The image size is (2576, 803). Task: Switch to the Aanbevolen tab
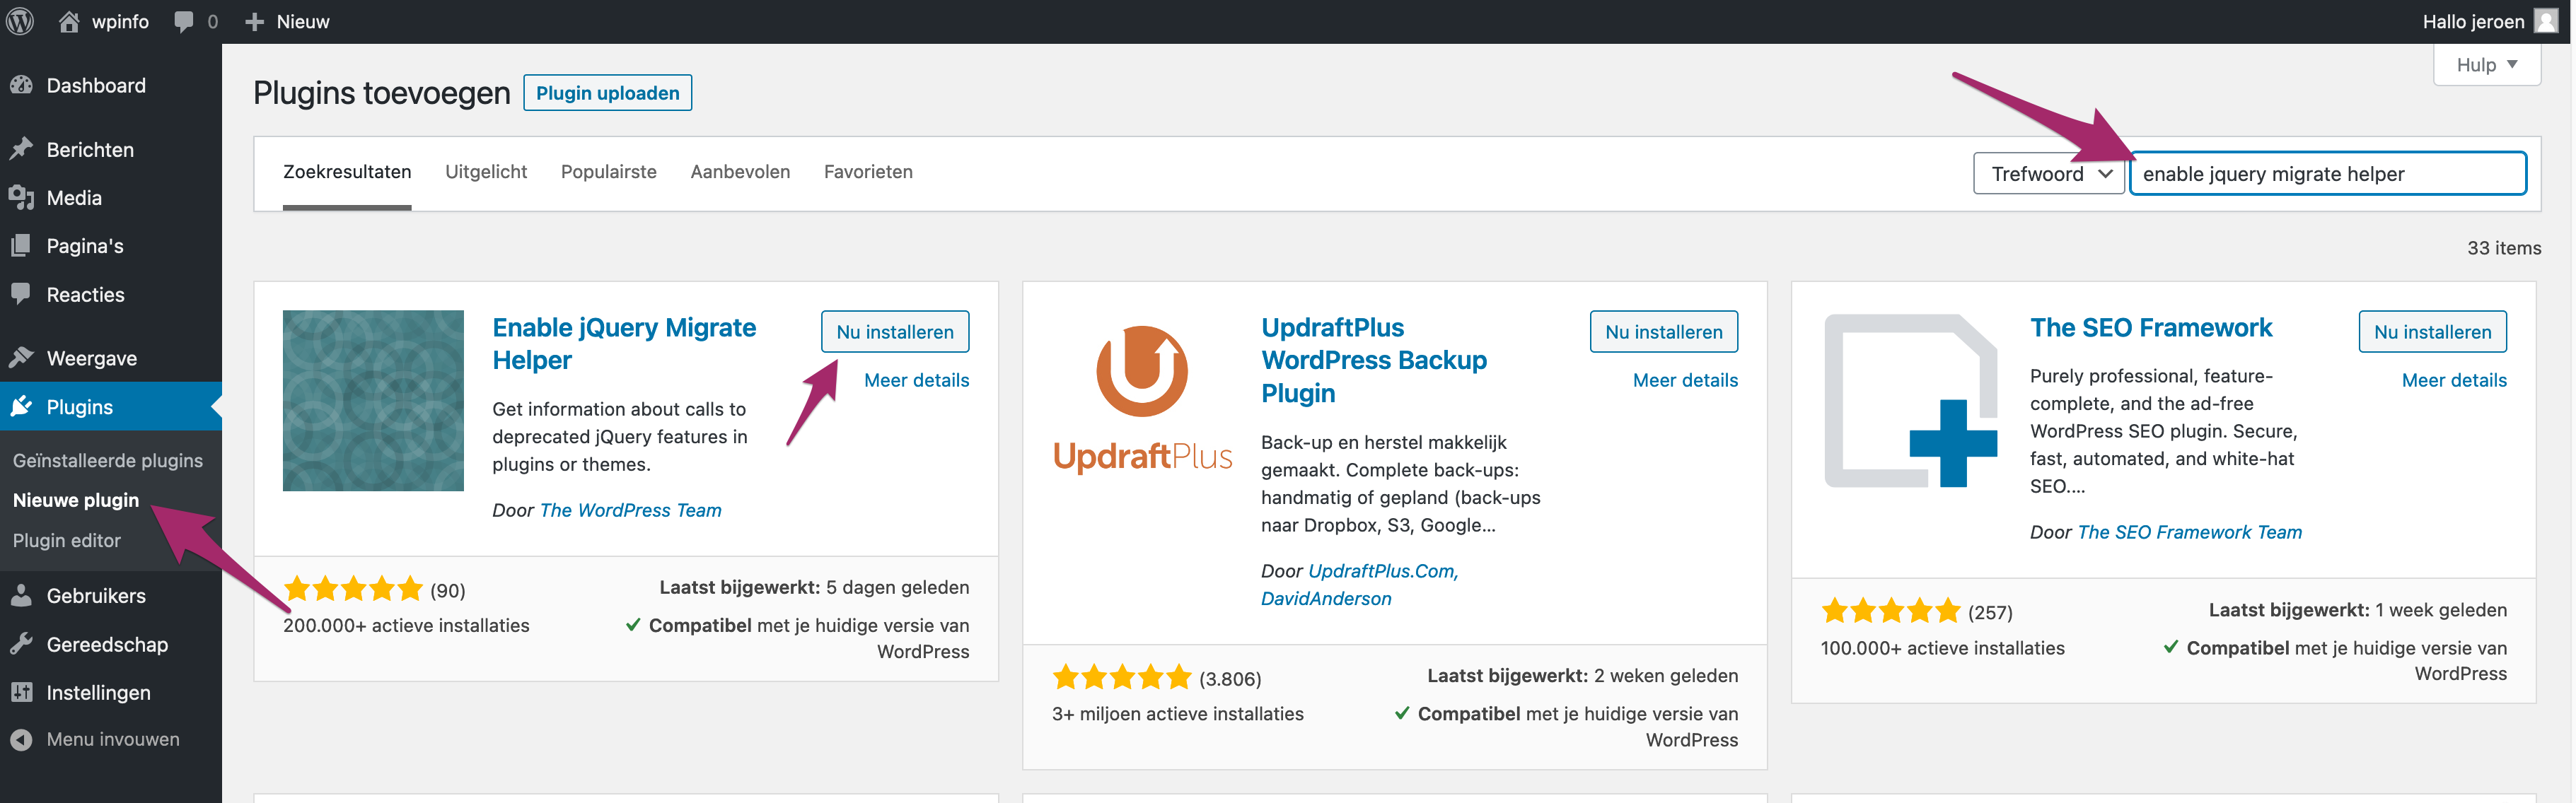pyautogui.click(x=740, y=172)
